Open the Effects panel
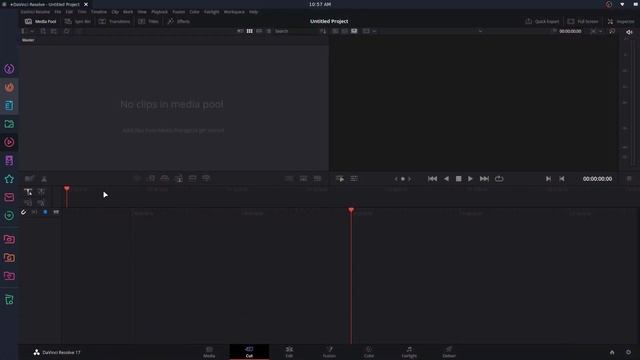The width and height of the screenshot is (640, 360). (x=179, y=21)
